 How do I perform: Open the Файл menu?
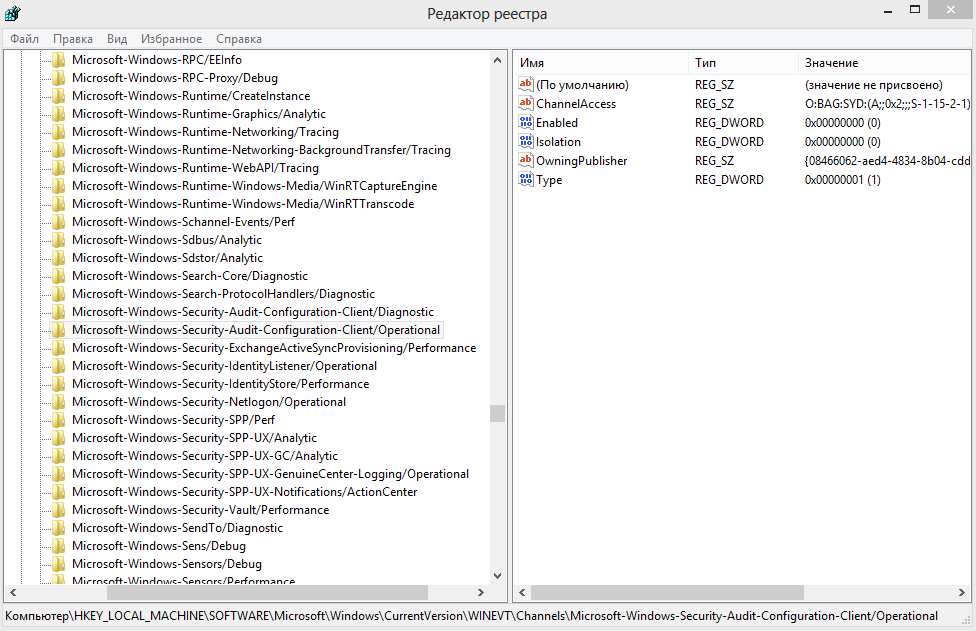pyautogui.click(x=24, y=39)
